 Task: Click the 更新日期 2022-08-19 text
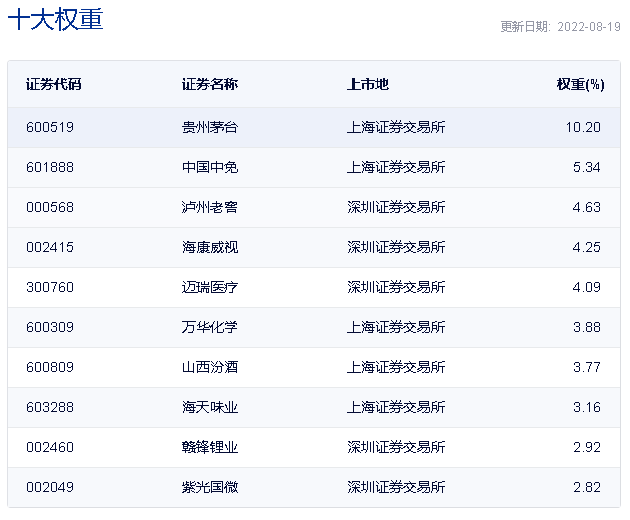pos(560,27)
